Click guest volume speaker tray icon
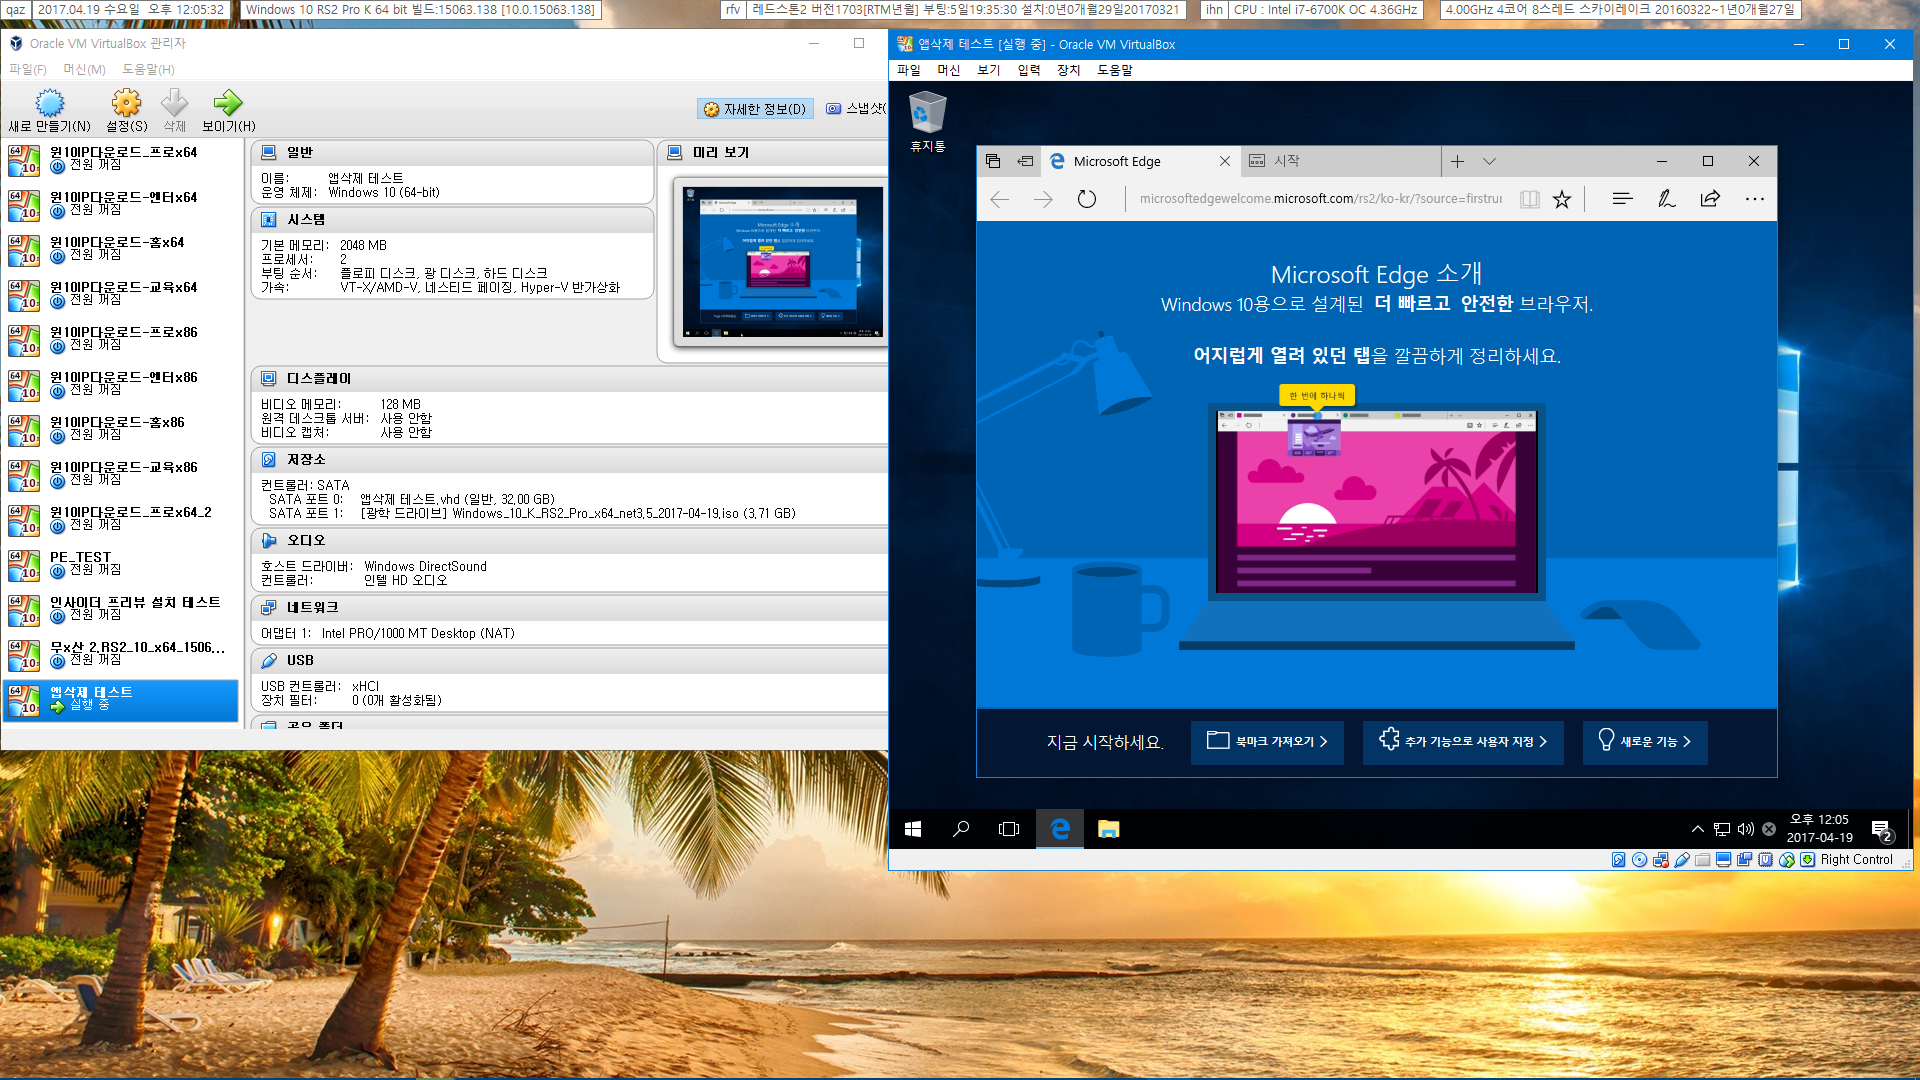 tap(1746, 829)
